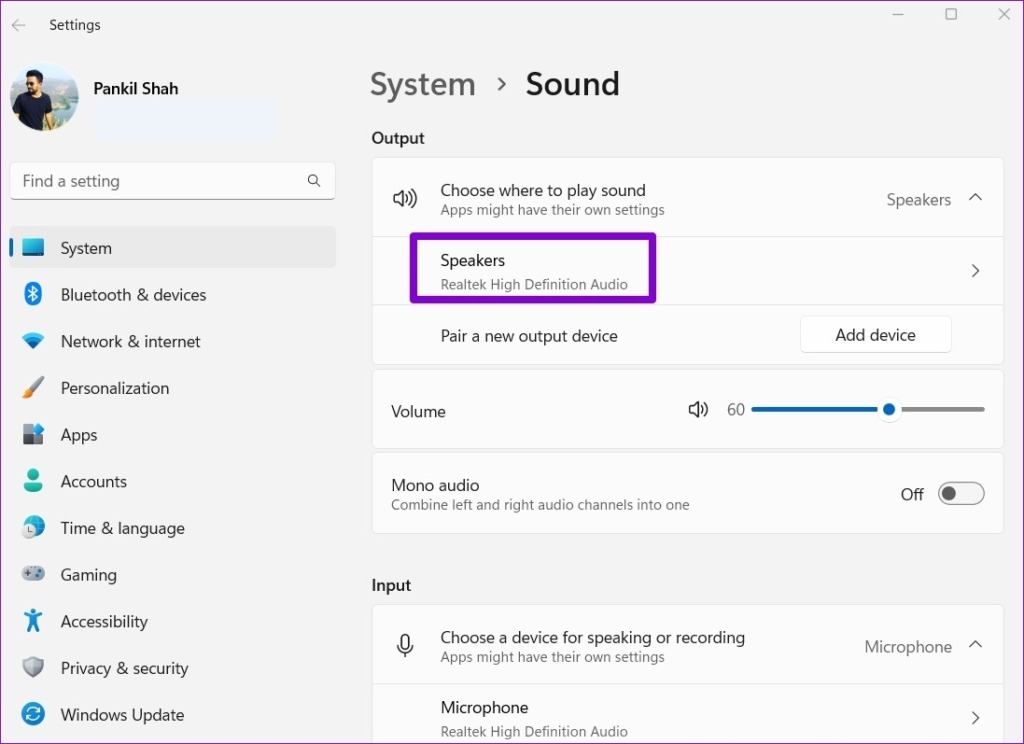Open the Apps settings icon
Screen dimensions: 1024x744
coord(30,434)
